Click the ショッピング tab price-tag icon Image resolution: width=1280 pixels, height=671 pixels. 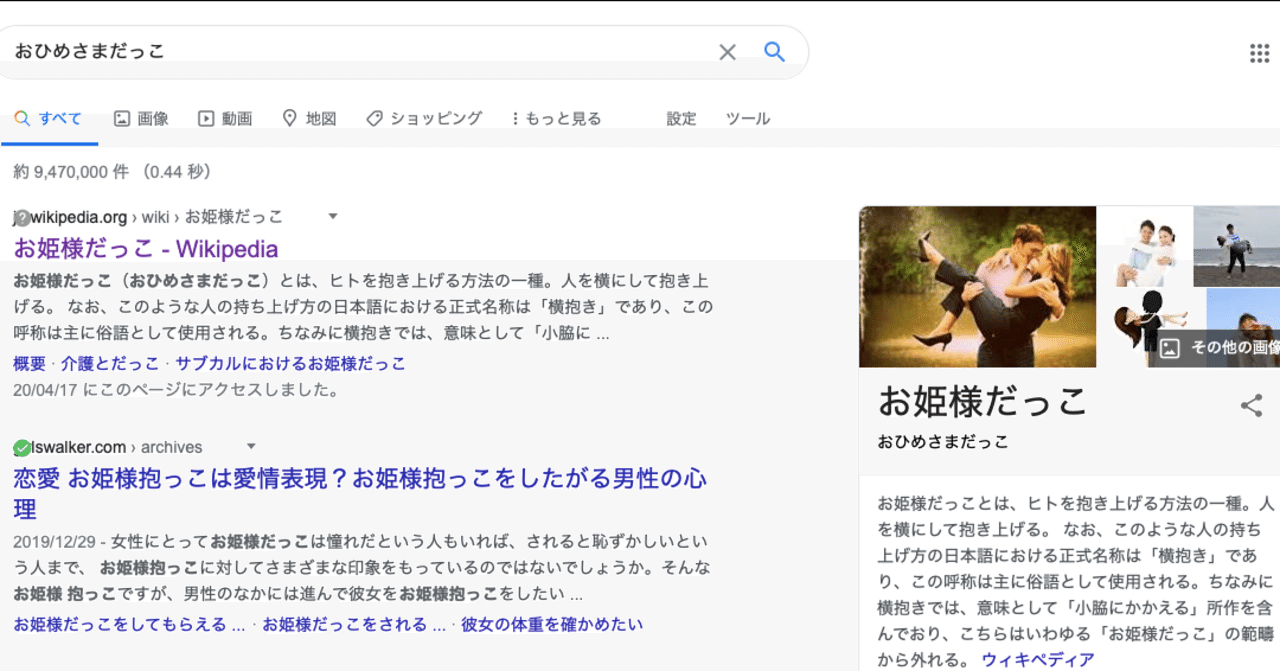(374, 117)
